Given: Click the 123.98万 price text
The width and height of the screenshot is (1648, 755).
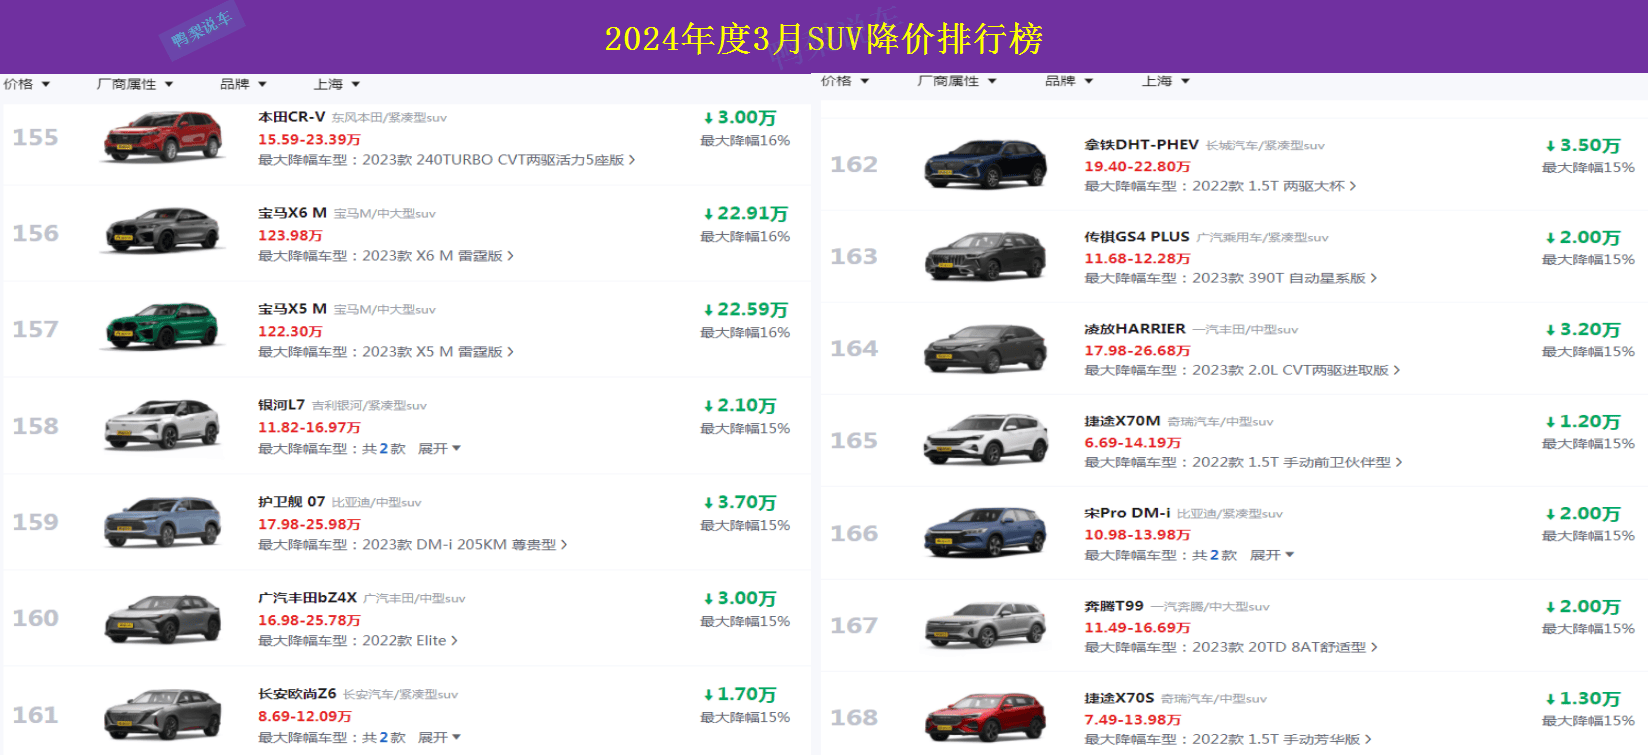Looking at the screenshot, I should click(290, 236).
